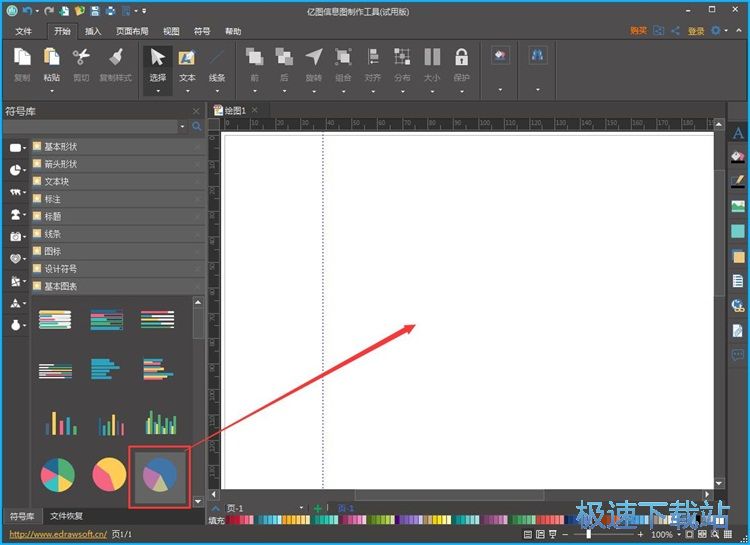Screen dimensions: 750x545
Task: Click the Paste (粘贴) ribbon icon
Action: (52, 57)
